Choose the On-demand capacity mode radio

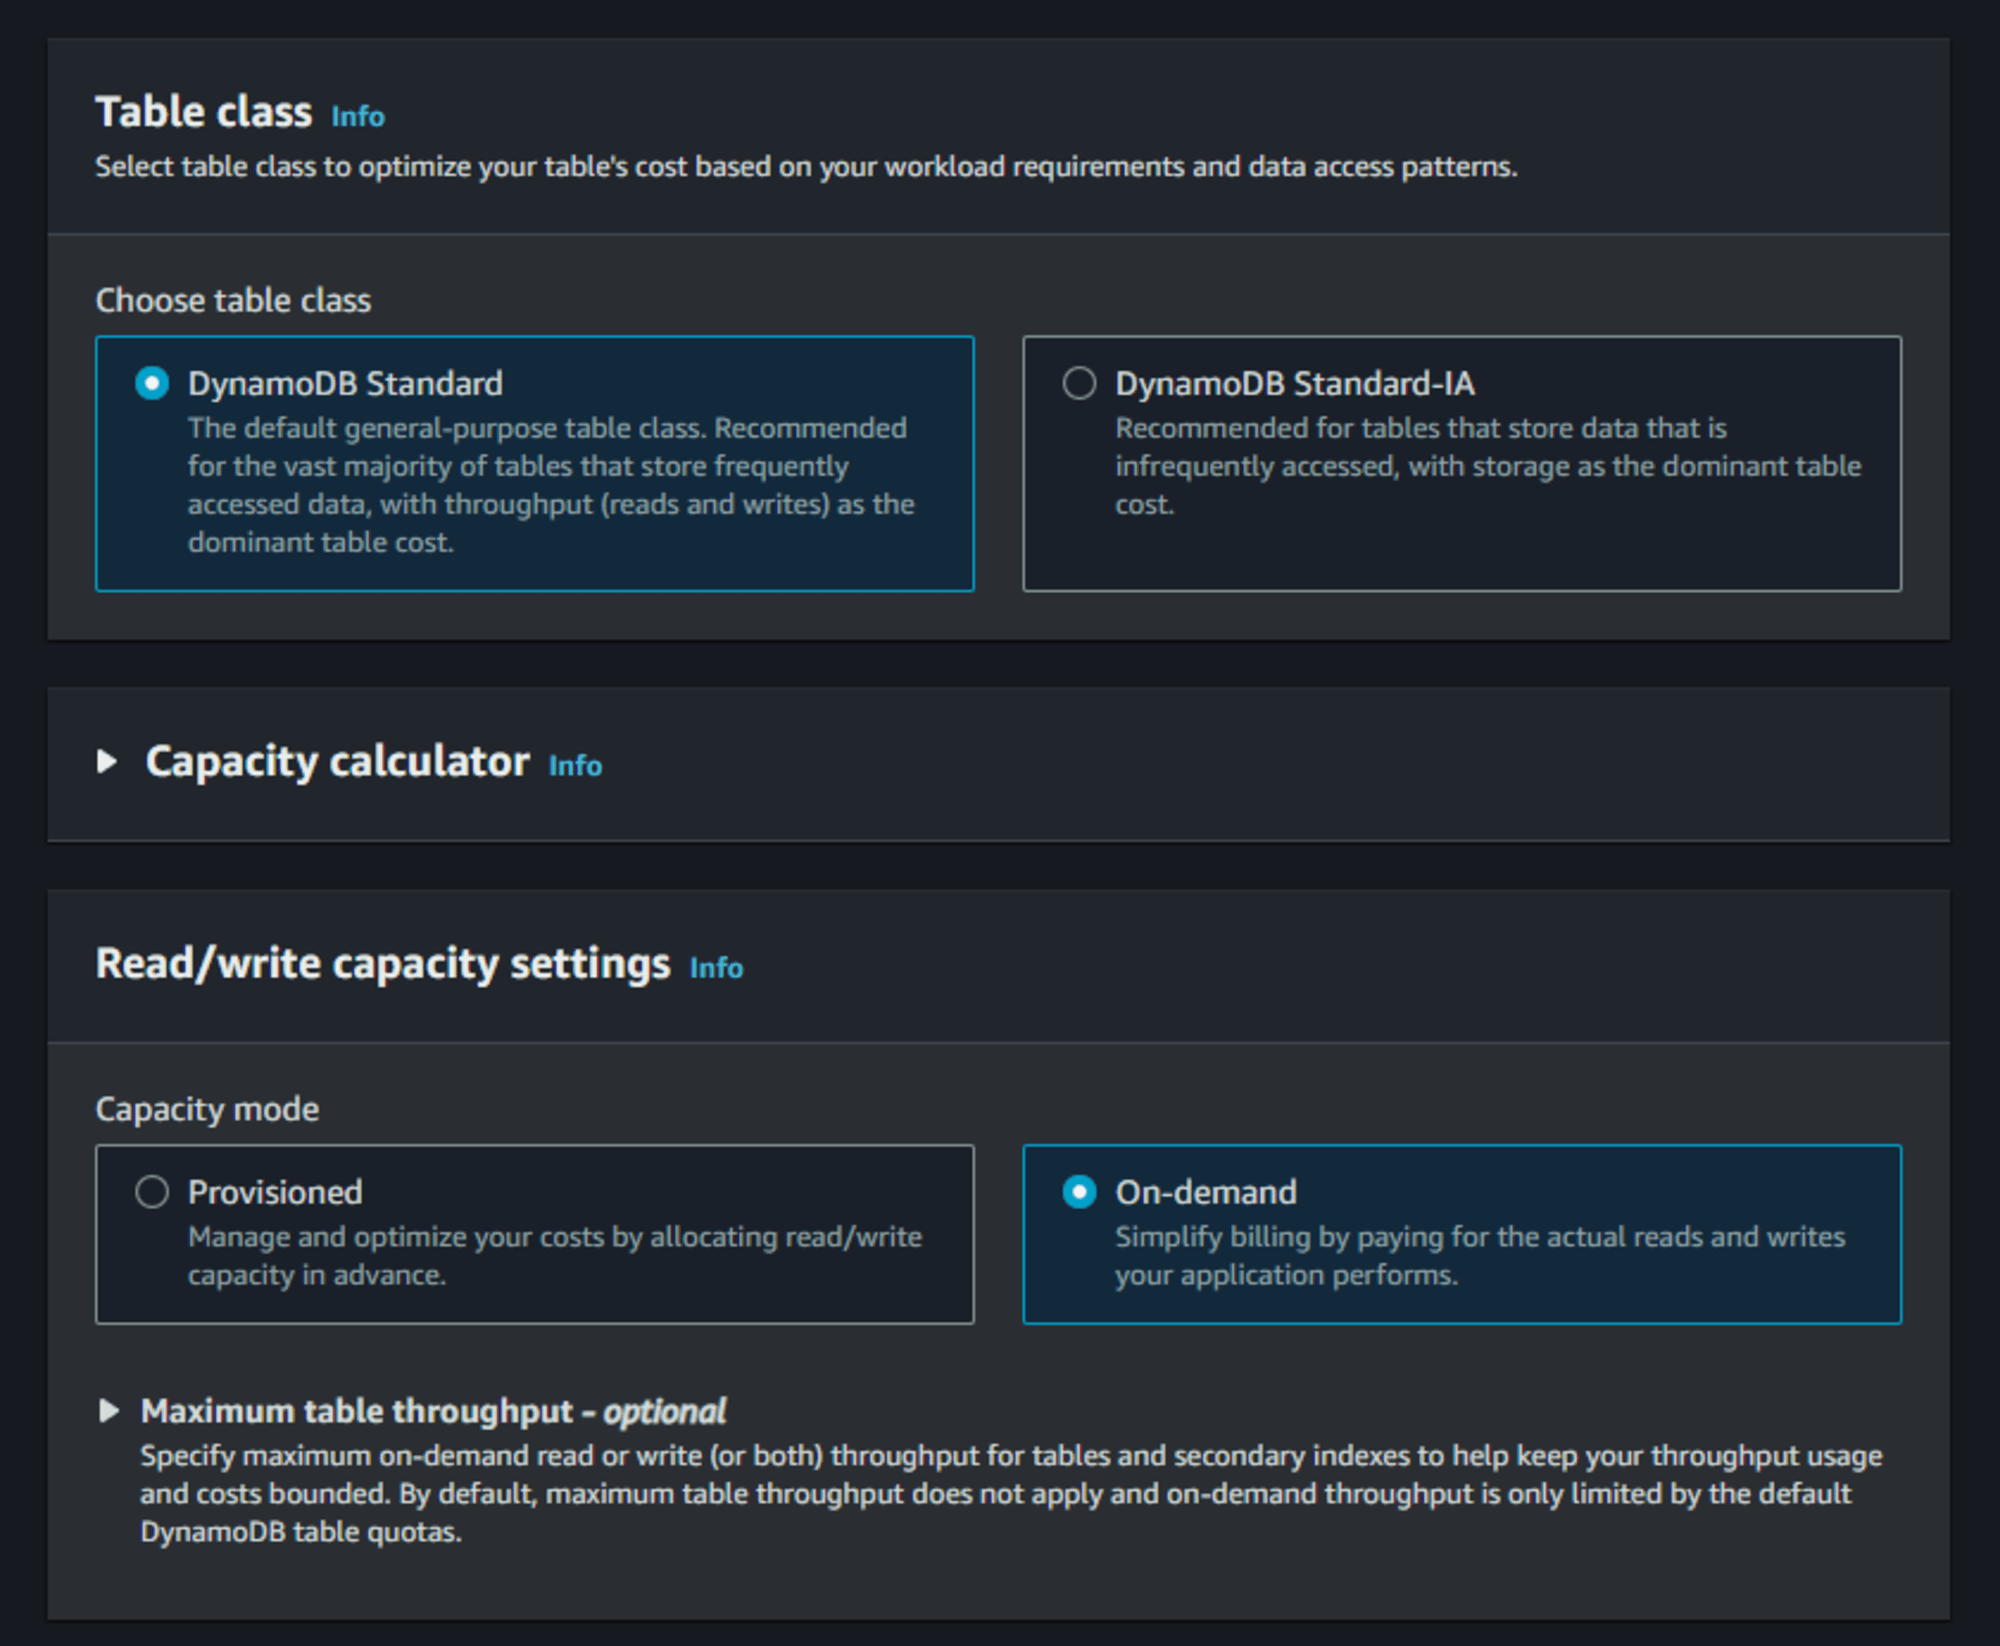[1079, 1192]
